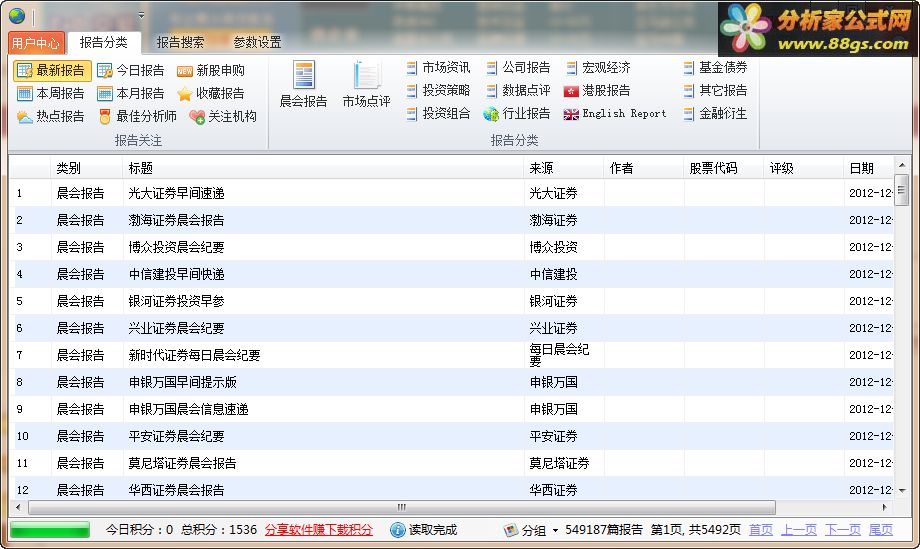This screenshot has height=549, width=920.
Task: Select English Report category
Action: [x=615, y=113]
